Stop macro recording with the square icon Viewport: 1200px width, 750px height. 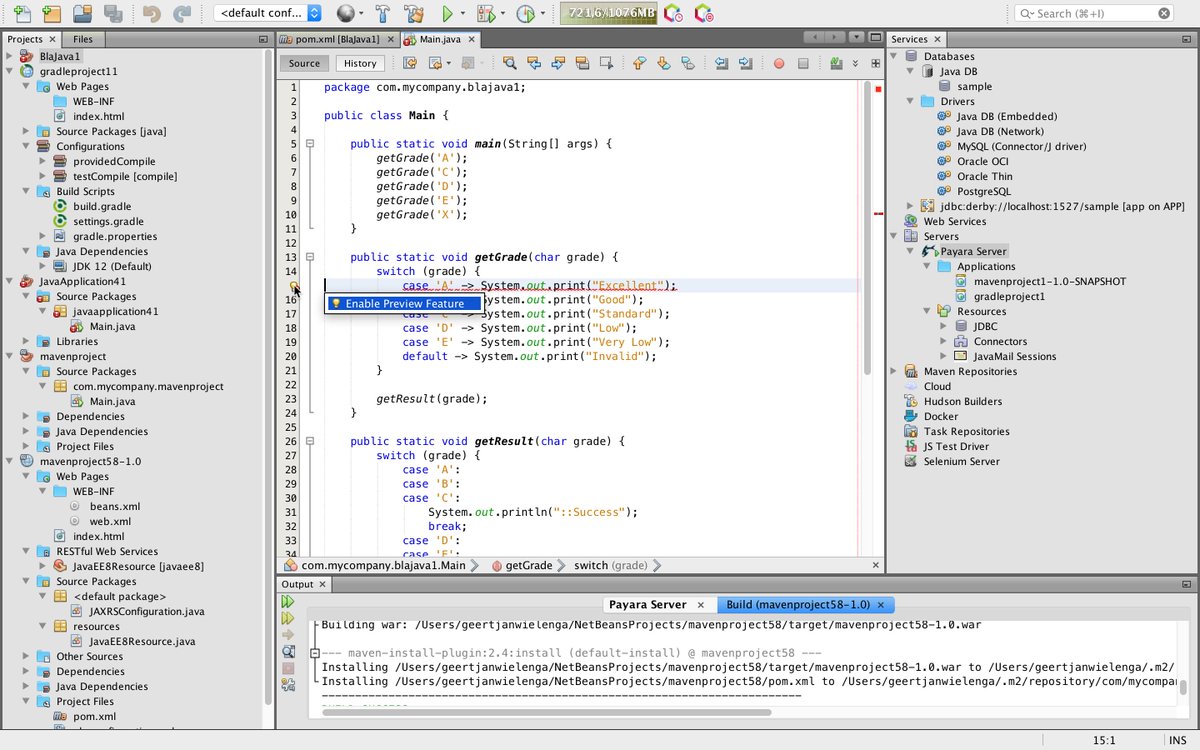click(x=803, y=63)
